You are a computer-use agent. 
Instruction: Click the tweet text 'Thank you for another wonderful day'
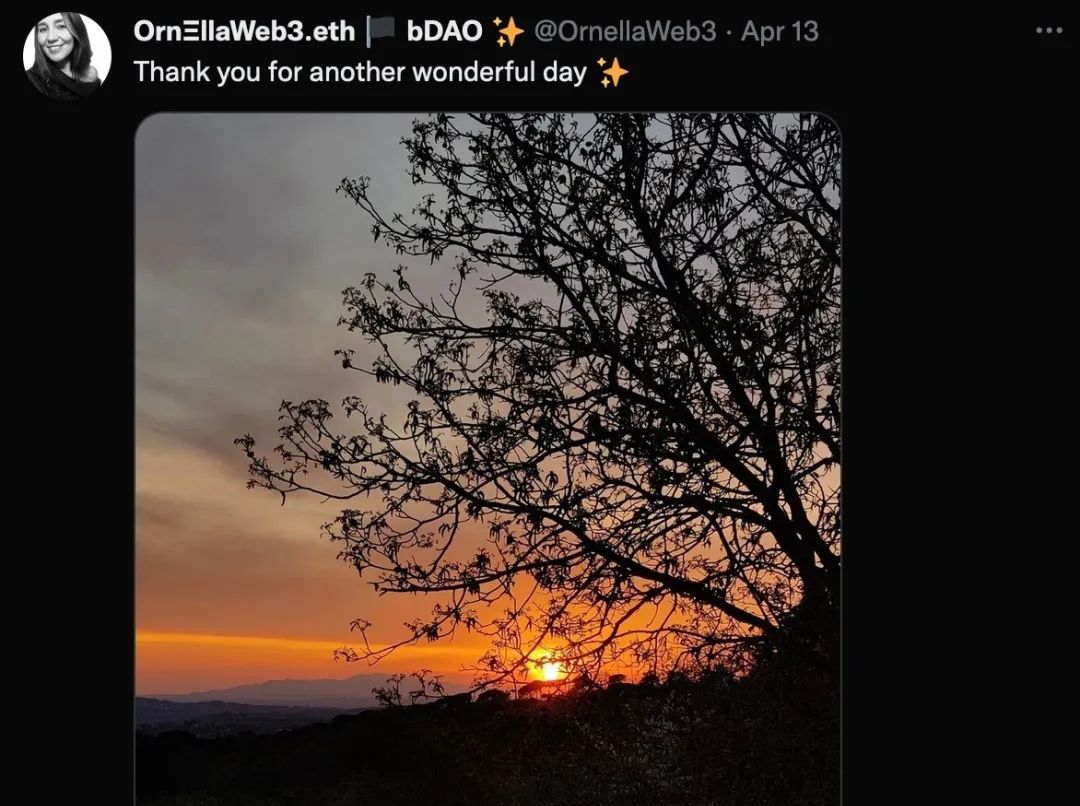click(x=360, y=72)
